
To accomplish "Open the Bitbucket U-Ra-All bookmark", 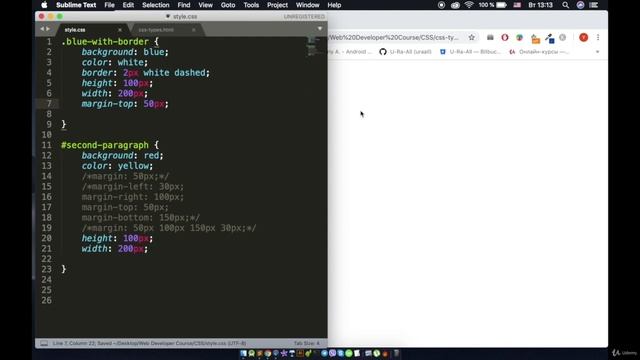I will (x=470, y=52).
